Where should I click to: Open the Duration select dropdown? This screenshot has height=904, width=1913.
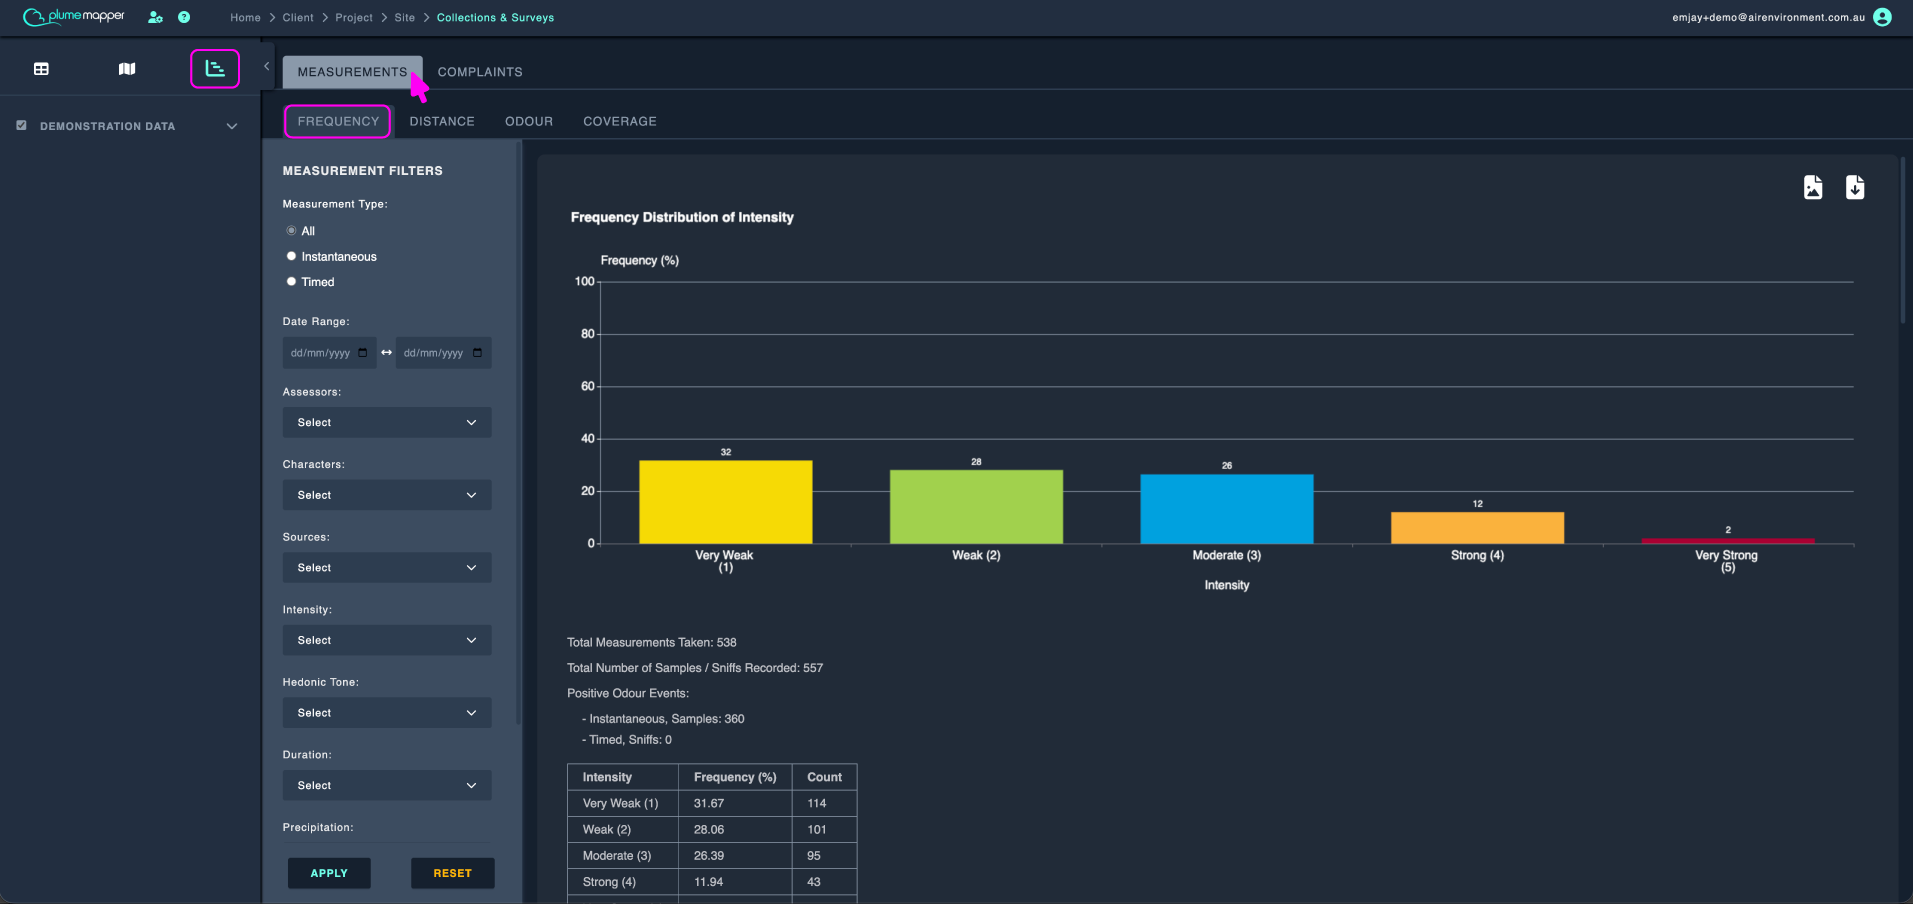pos(387,785)
